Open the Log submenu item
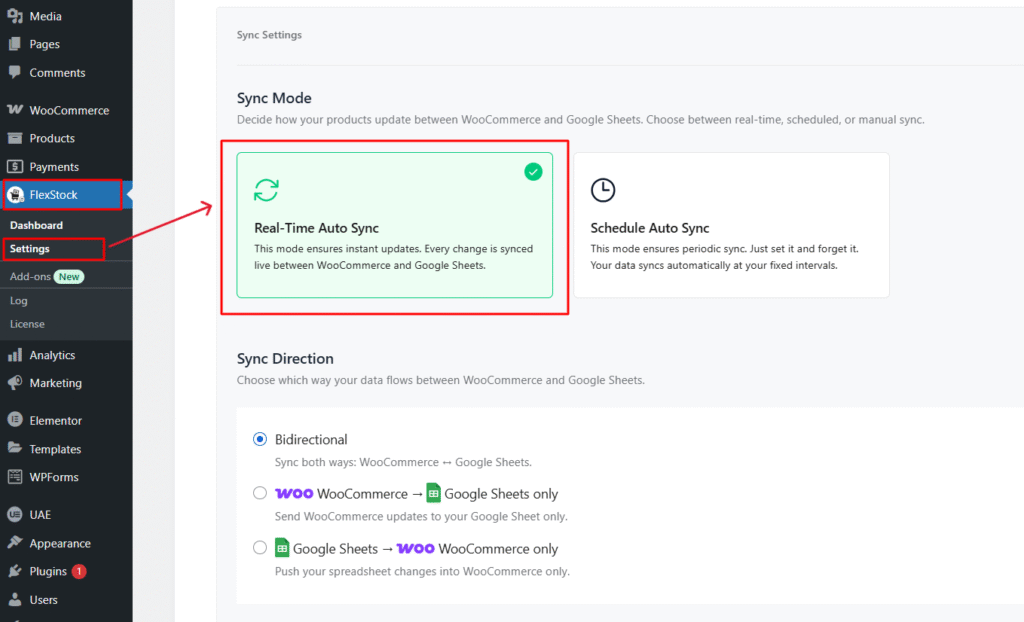 [x=18, y=301]
